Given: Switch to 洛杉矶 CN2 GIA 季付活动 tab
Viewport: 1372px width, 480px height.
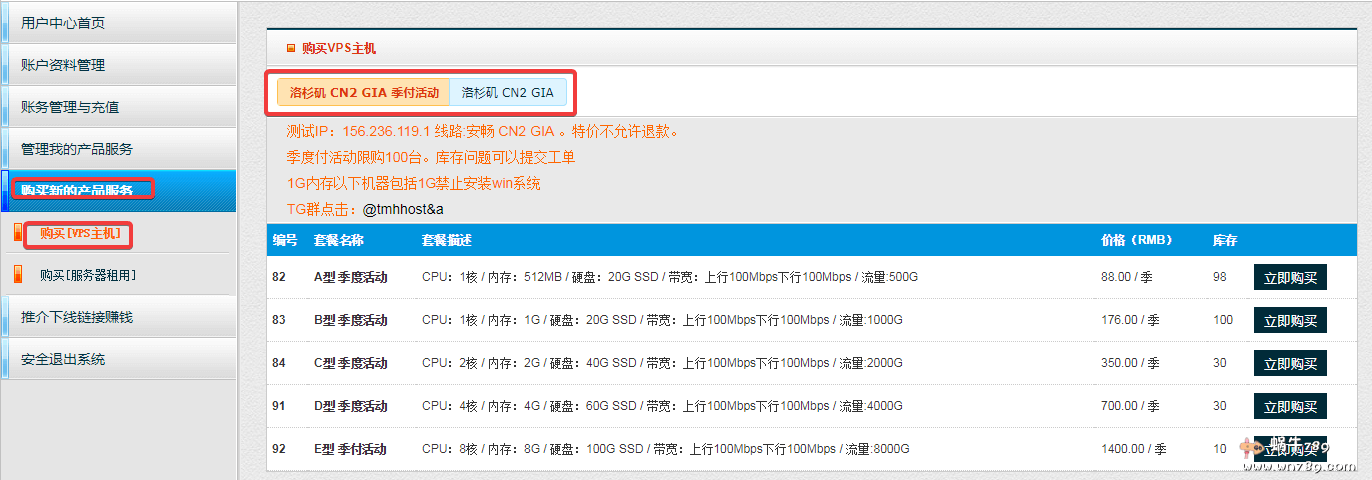Looking at the screenshot, I should coord(364,93).
